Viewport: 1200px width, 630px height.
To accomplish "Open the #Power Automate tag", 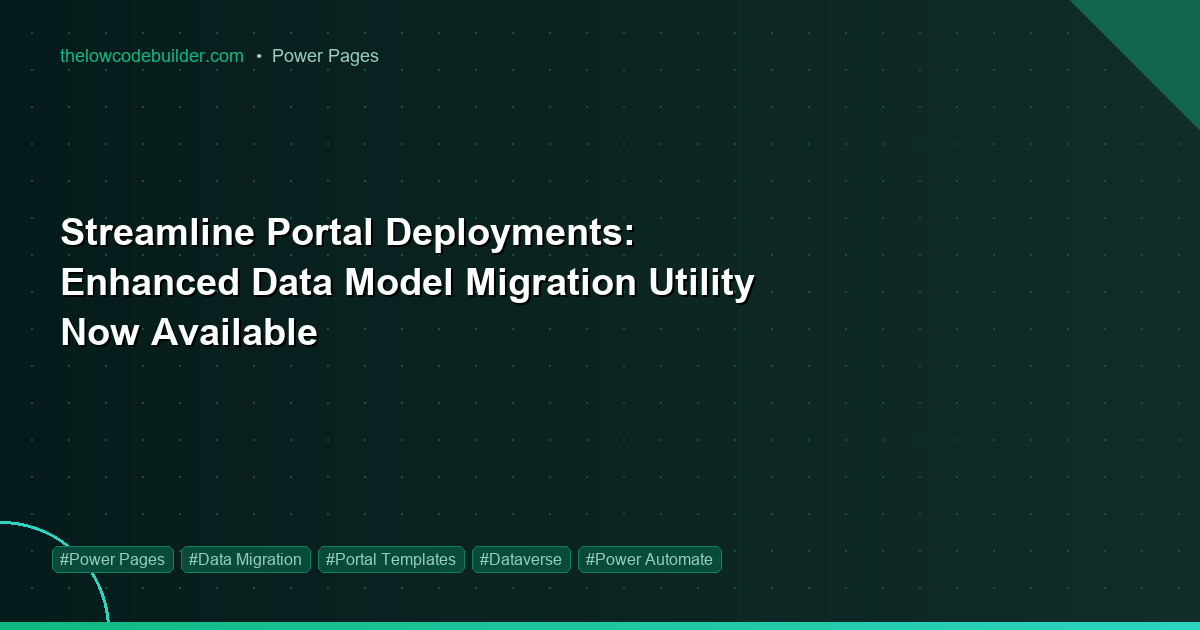I will coord(650,560).
